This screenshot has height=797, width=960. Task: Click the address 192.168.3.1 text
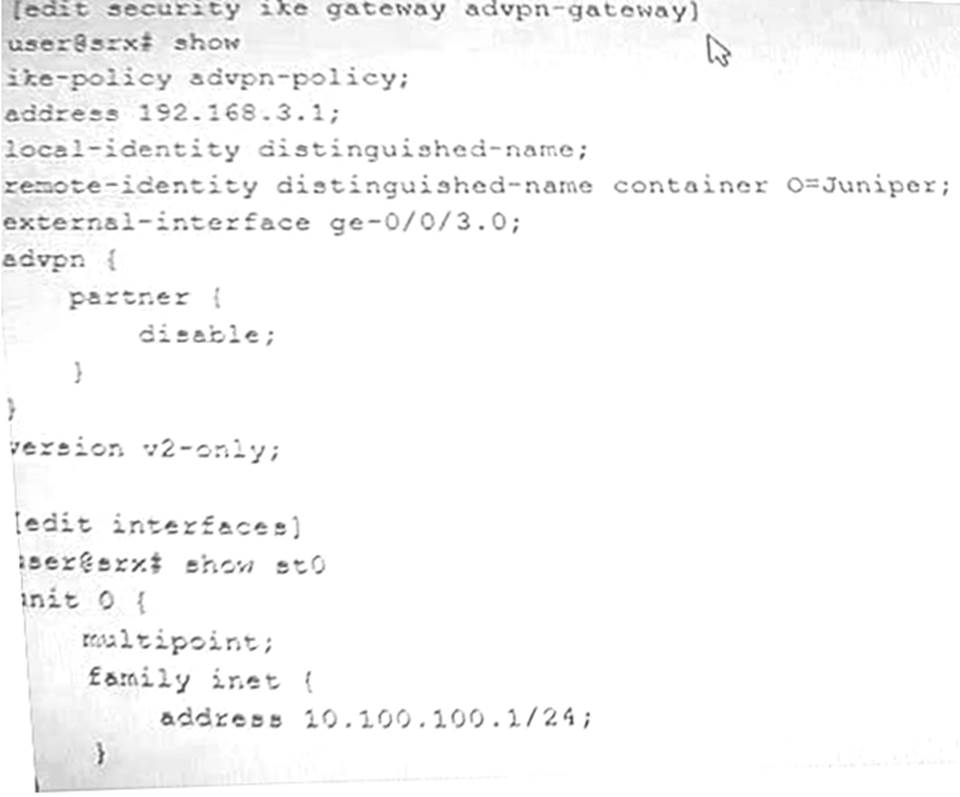tap(172, 113)
